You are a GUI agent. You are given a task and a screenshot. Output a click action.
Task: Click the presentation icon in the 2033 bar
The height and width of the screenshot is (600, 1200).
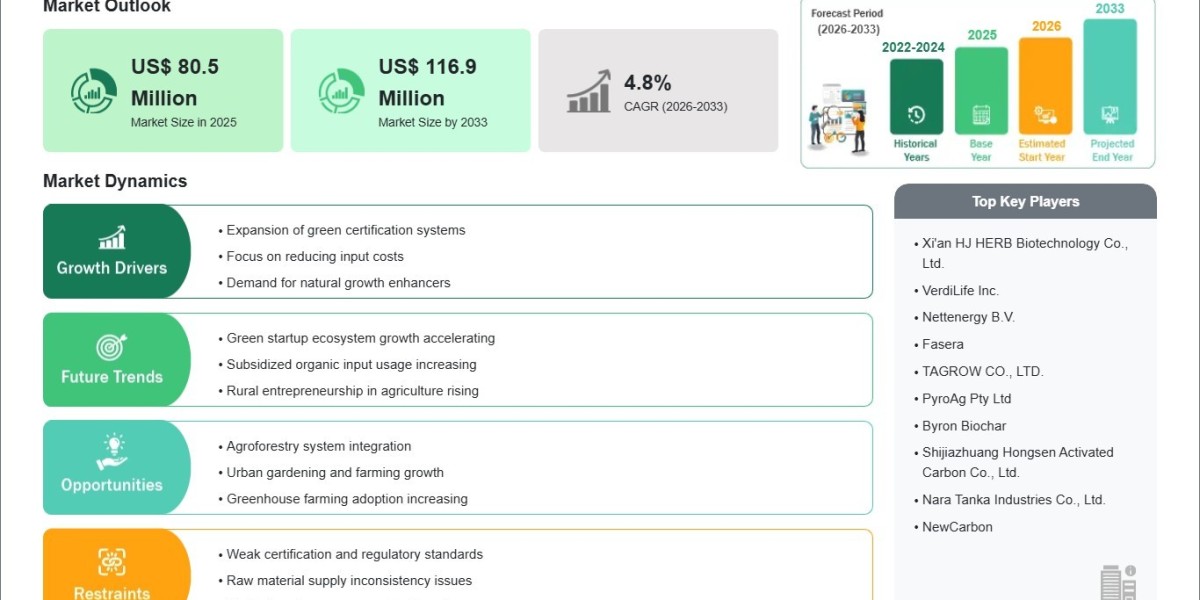[1110, 115]
